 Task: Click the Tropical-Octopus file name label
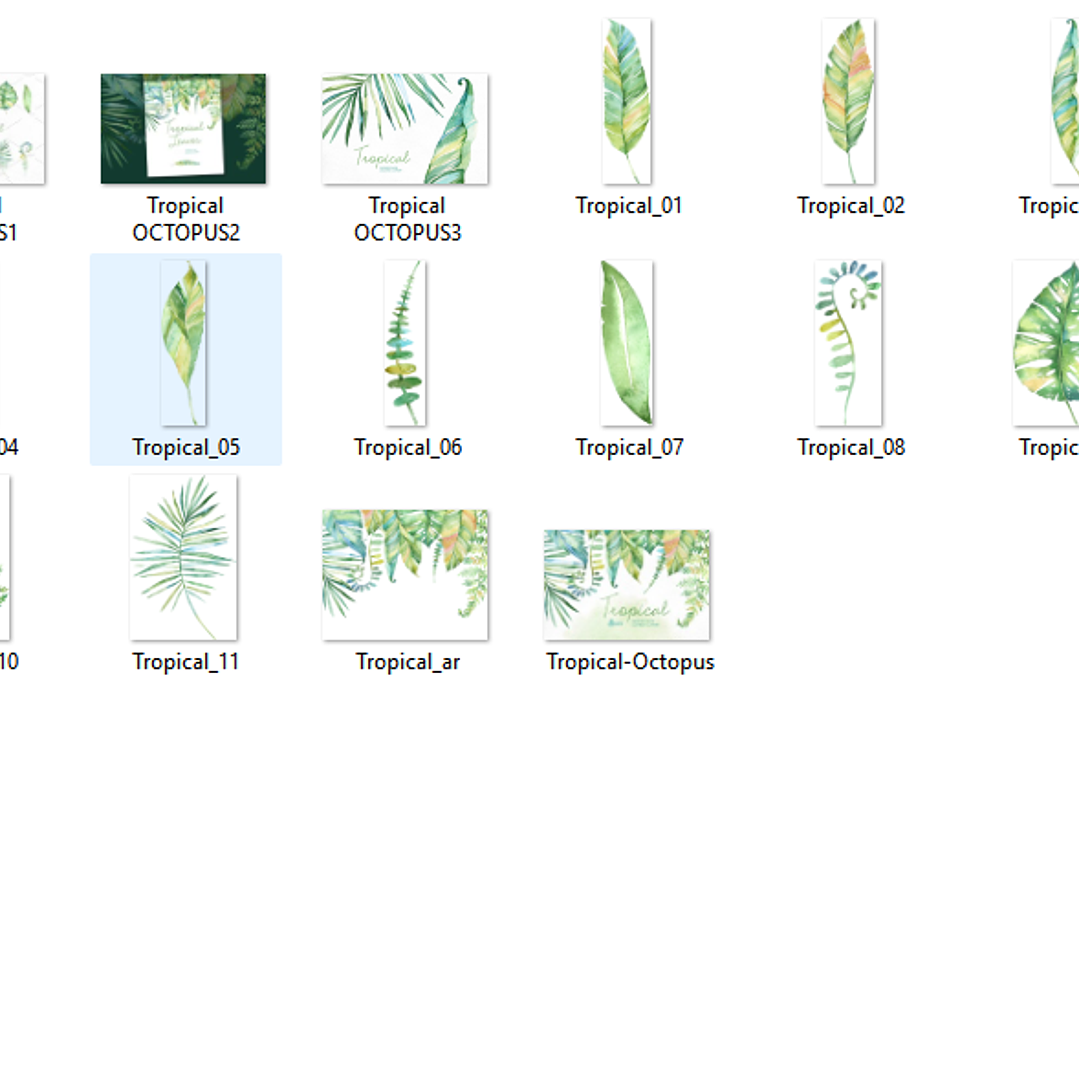point(629,662)
